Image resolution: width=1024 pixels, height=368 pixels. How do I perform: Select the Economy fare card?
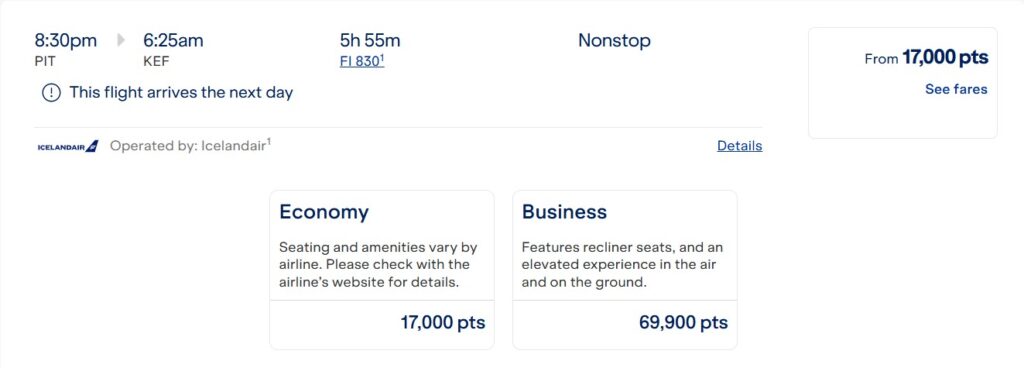[x=382, y=269]
